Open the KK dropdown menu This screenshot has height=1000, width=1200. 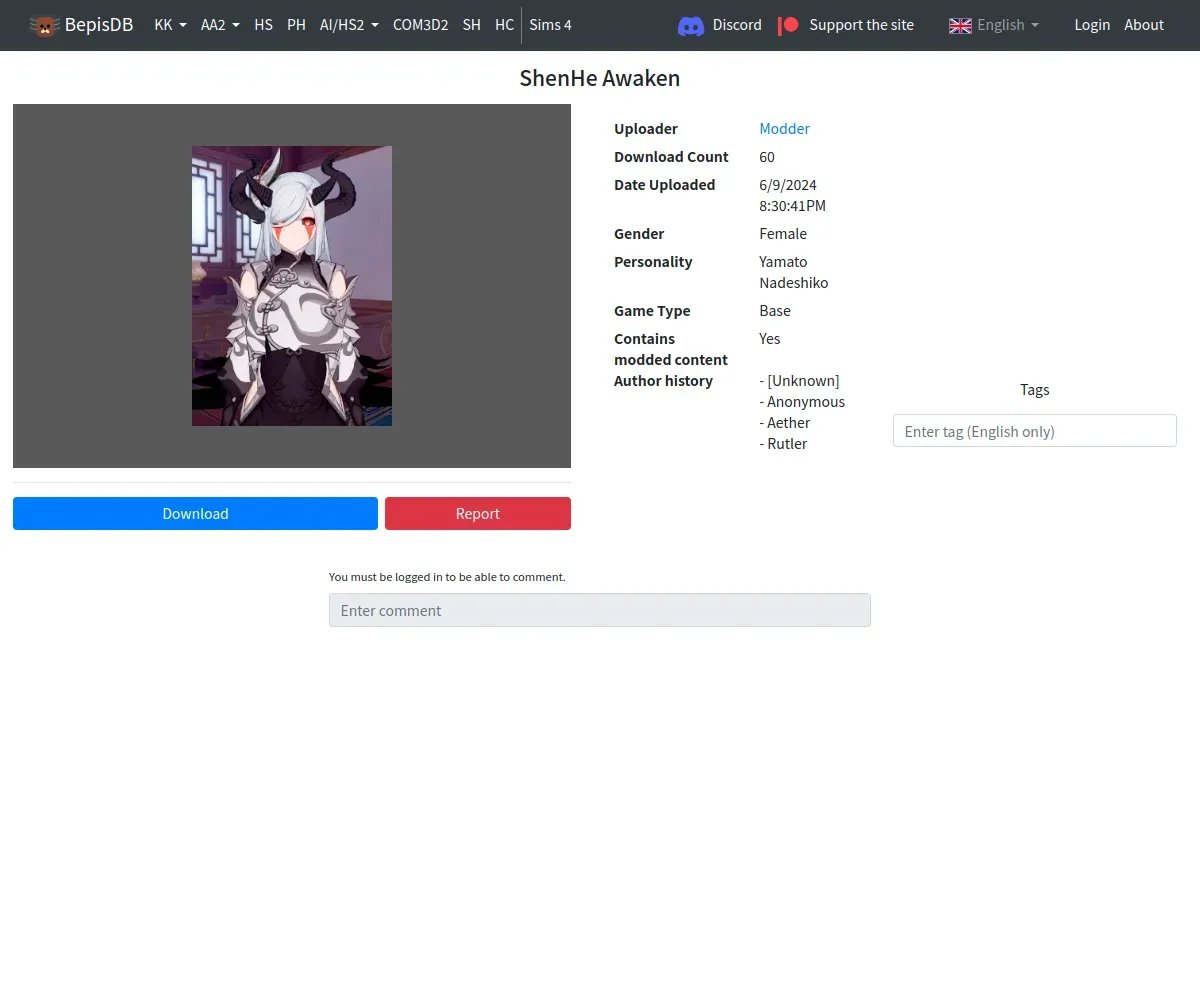[x=170, y=25]
